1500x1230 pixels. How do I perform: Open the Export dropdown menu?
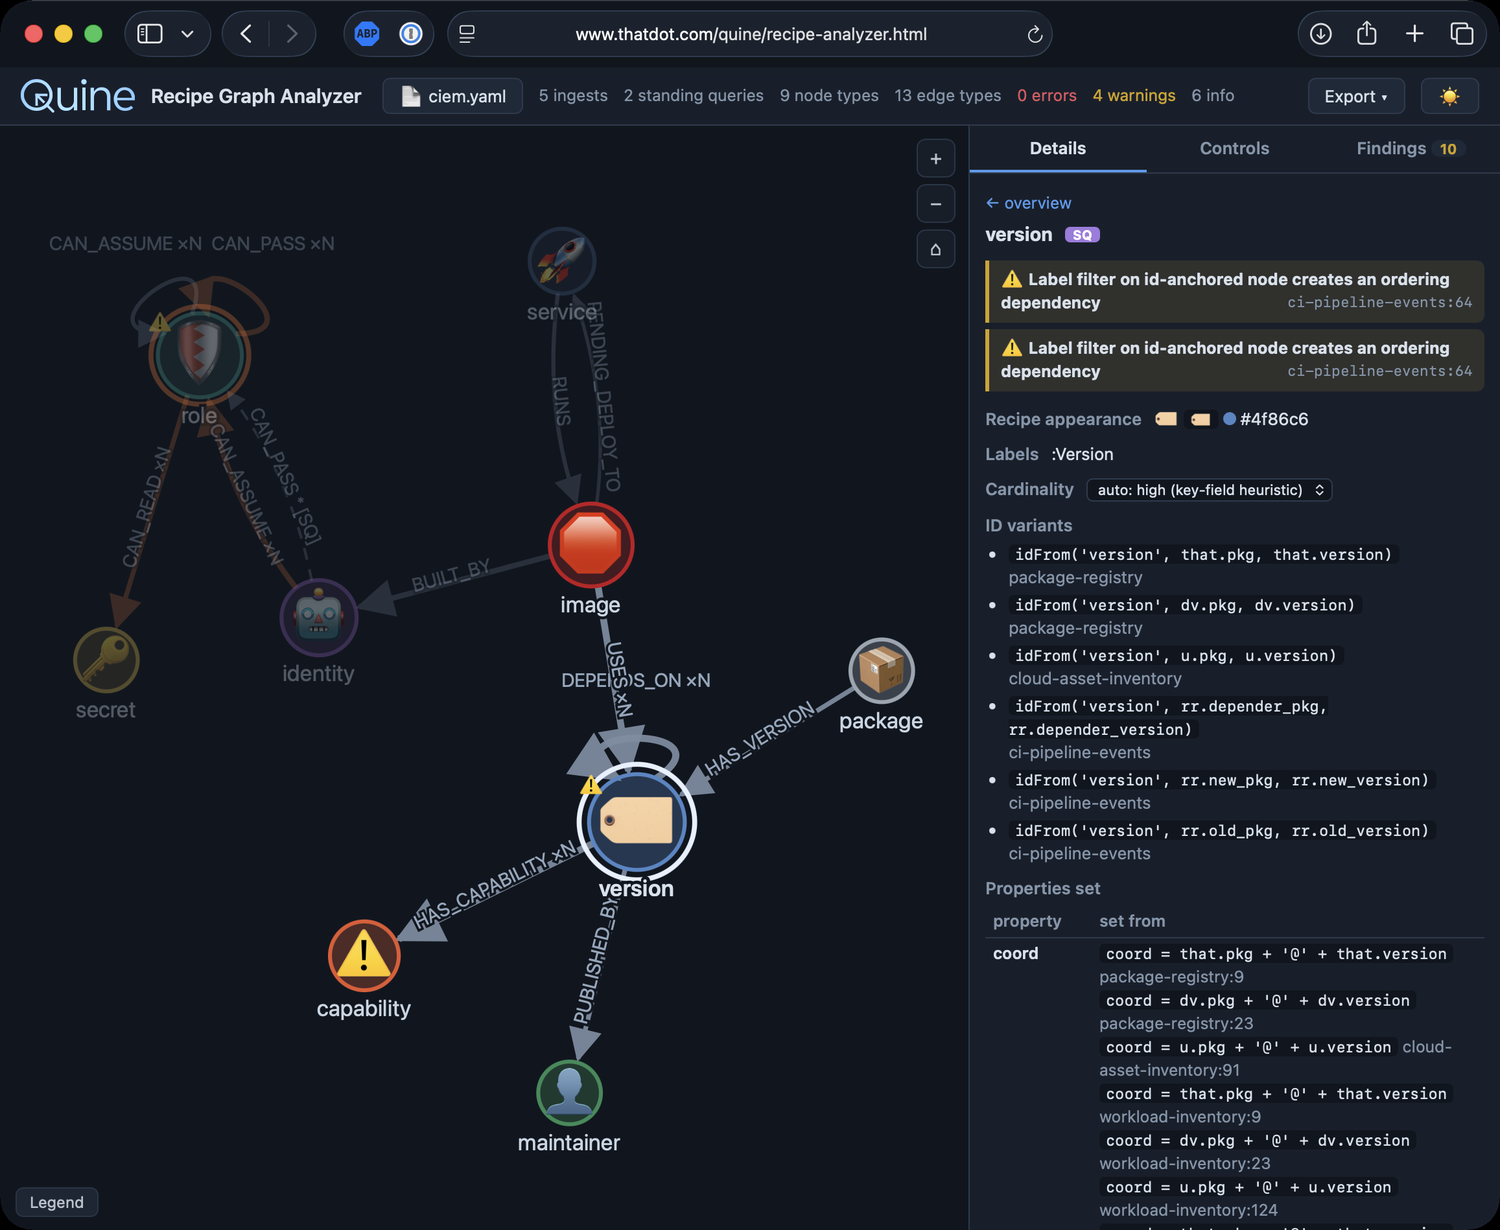pos(1356,96)
